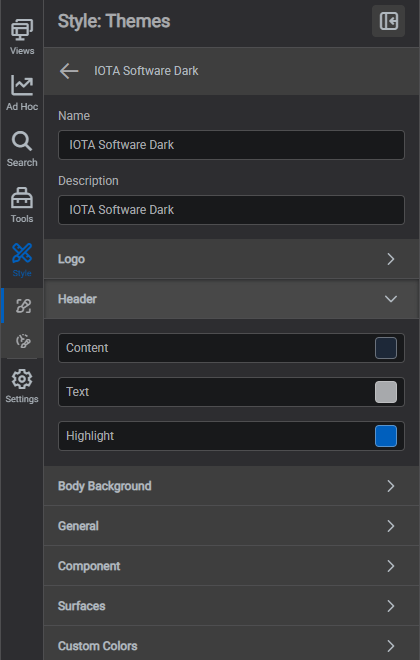Screen dimensions: 420x660
Task: Expand the Logo section
Action: pyautogui.click(x=231, y=259)
